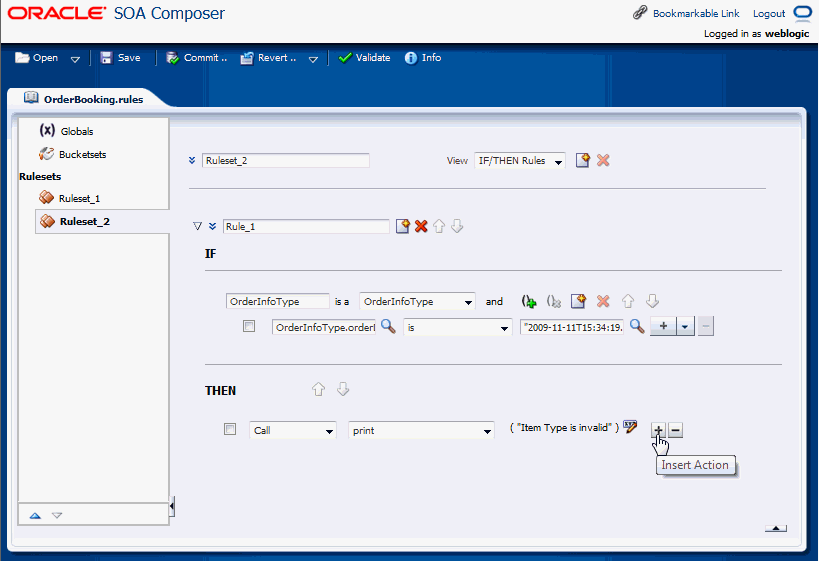
Task: Edit OrderInfoType pattern variable field
Action: [278, 301]
